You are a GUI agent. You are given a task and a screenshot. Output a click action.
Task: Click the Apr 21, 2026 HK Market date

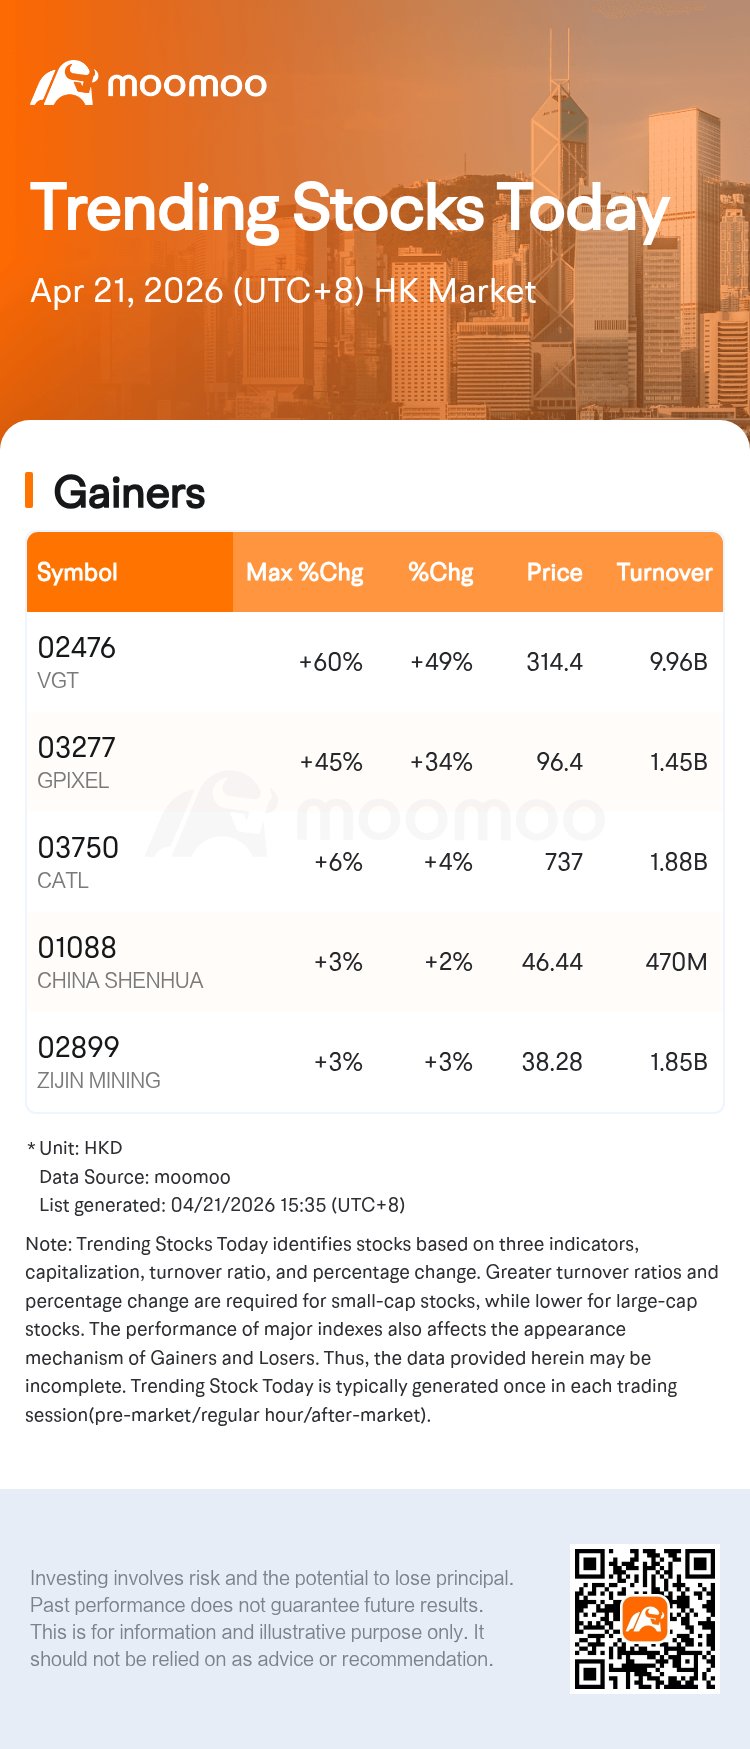(283, 291)
